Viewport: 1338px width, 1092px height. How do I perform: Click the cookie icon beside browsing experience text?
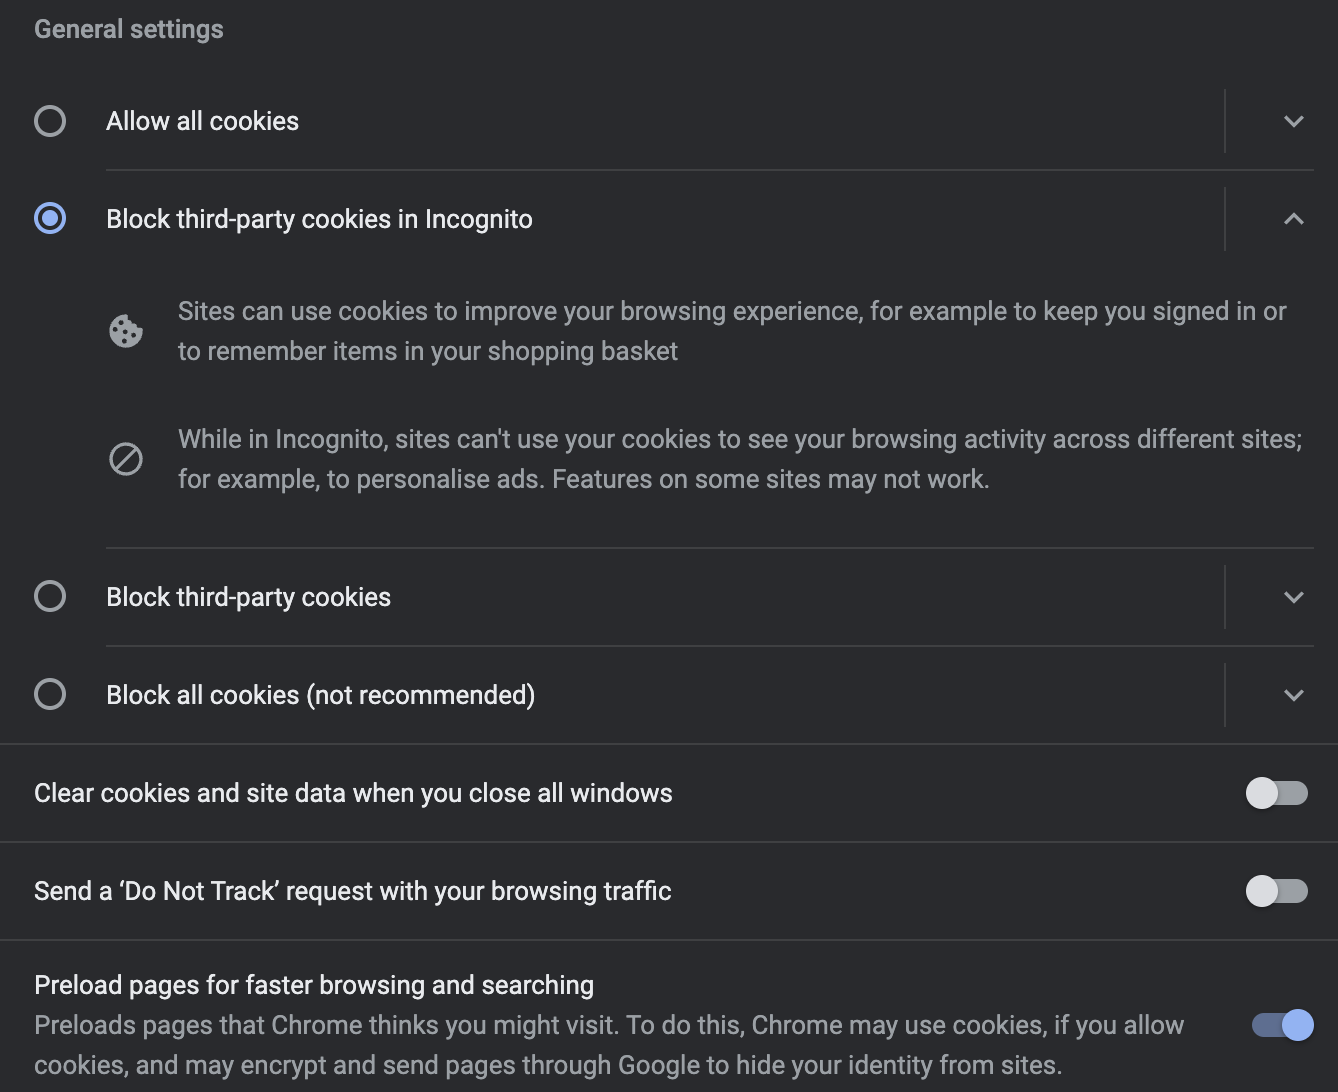click(x=126, y=331)
